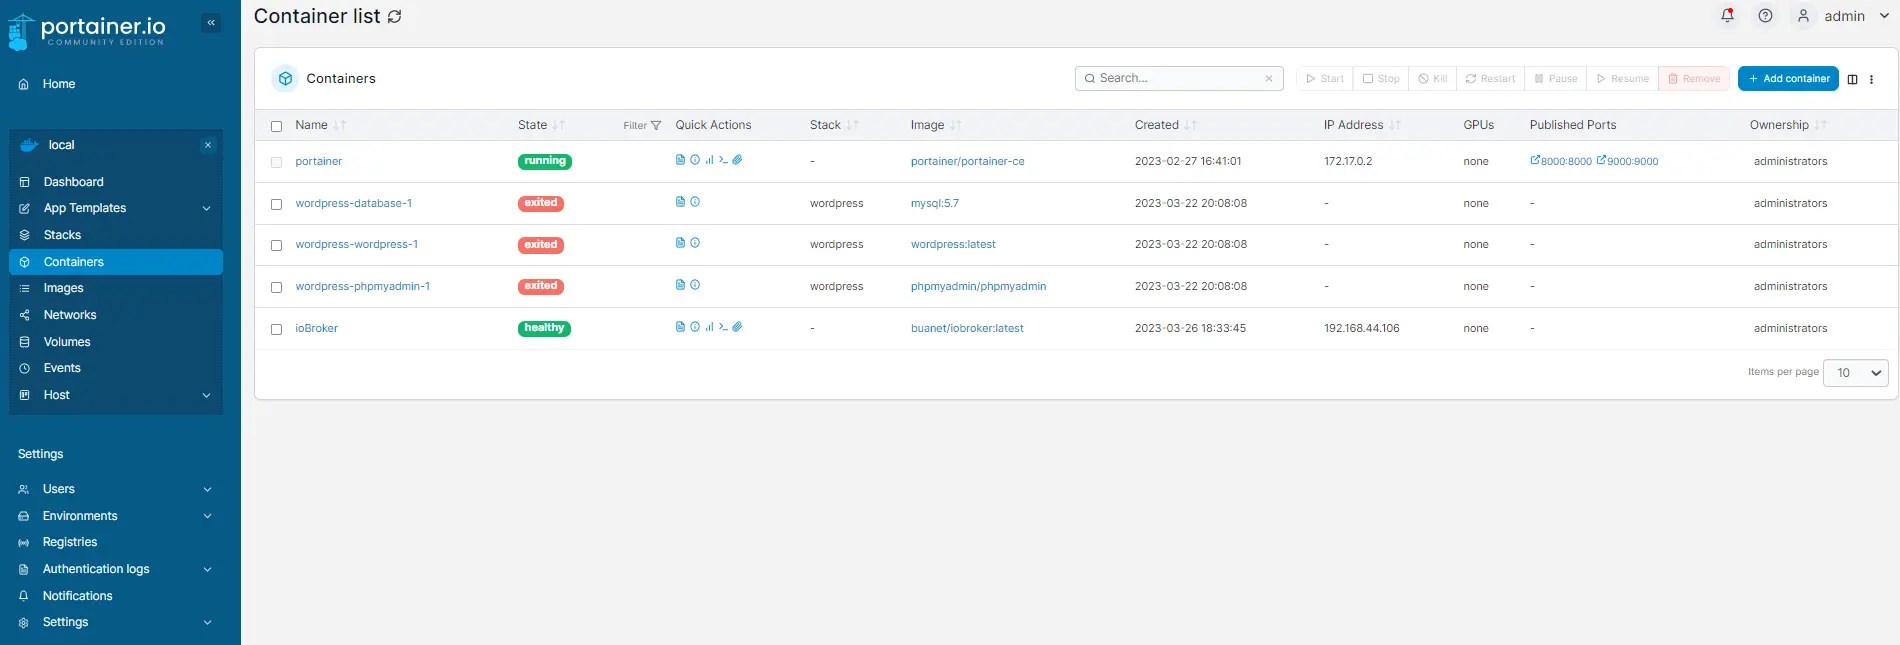Open published port 8000:8000 link
The width and height of the screenshot is (1900, 645).
coord(1561,161)
